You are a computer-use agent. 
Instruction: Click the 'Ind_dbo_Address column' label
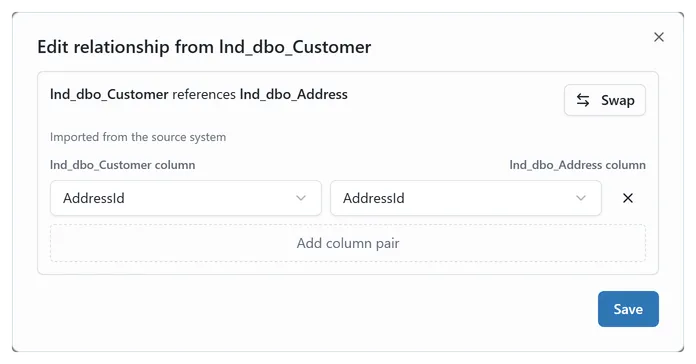tap(577, 165)
